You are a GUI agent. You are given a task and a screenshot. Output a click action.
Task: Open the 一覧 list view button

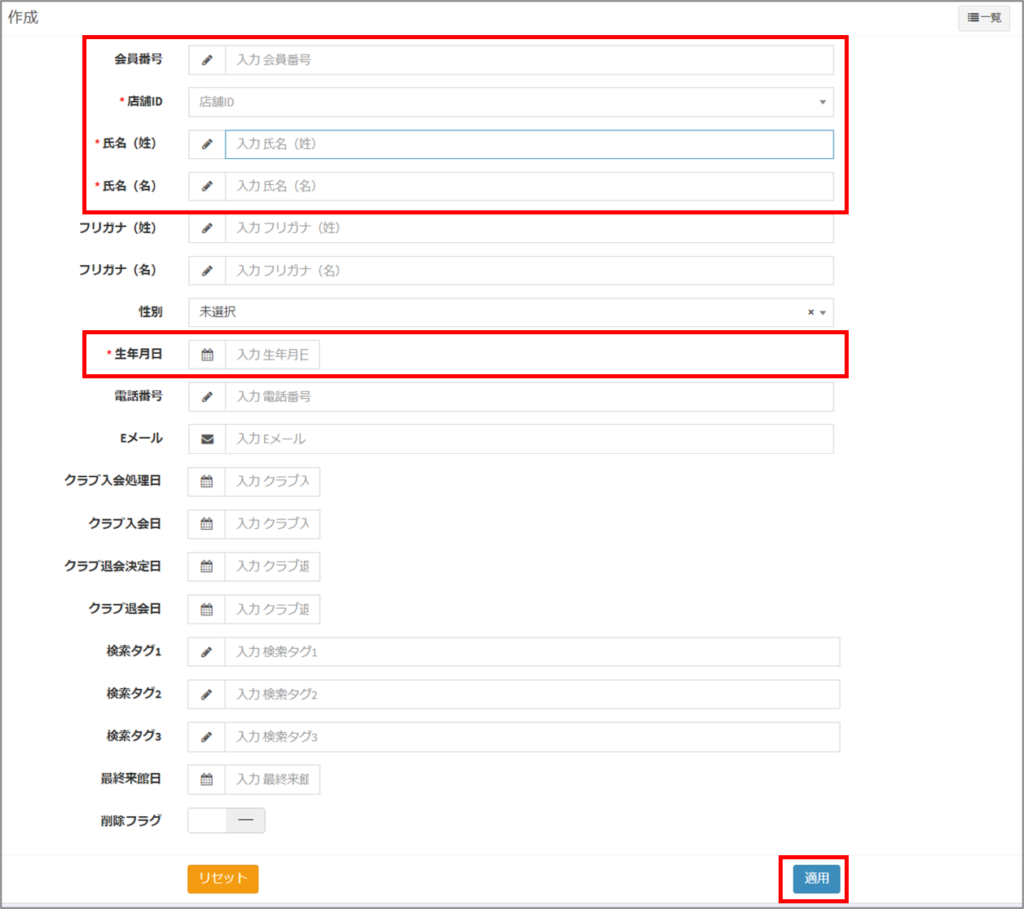point(984,18)
